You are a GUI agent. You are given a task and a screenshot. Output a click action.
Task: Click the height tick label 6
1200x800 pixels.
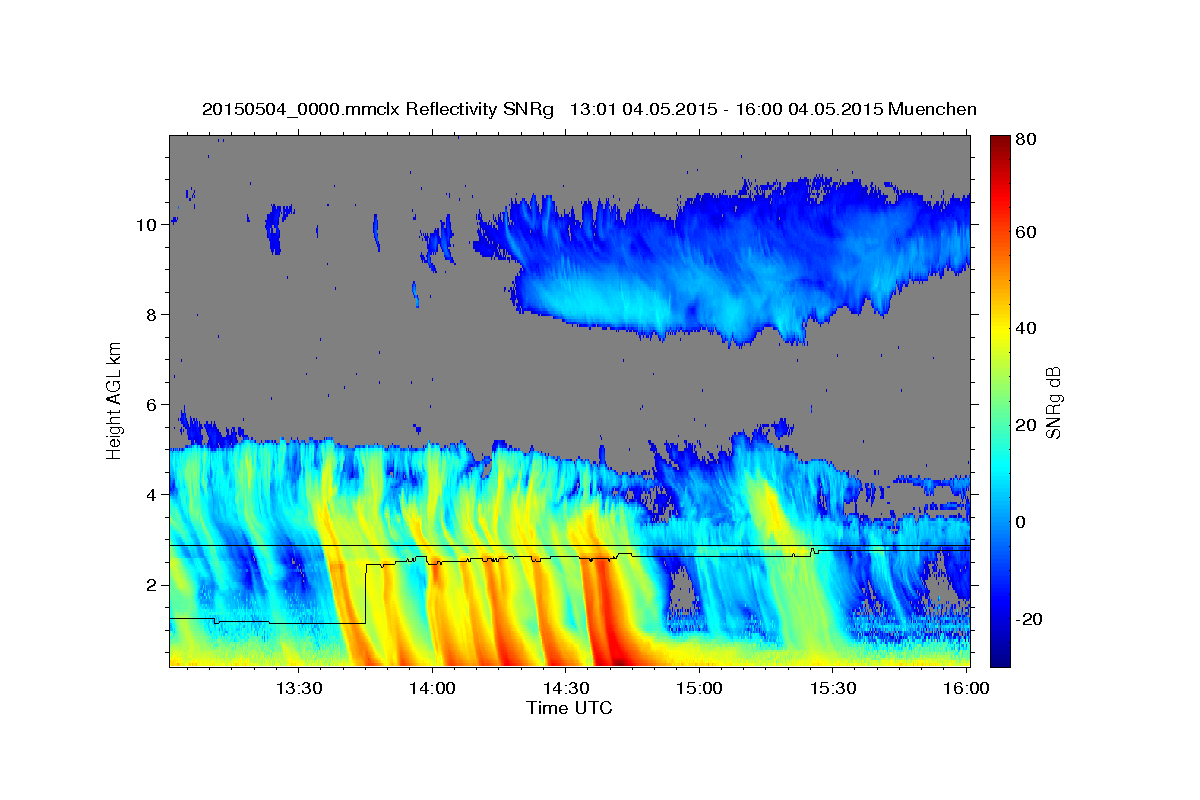(152, 405)
